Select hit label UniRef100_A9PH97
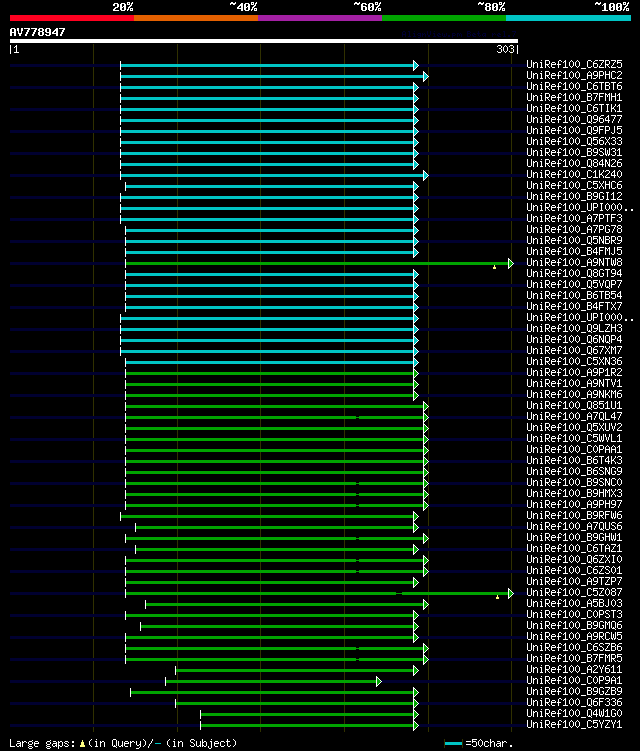This screenshot has width=640, height=751. click(574, 505)
